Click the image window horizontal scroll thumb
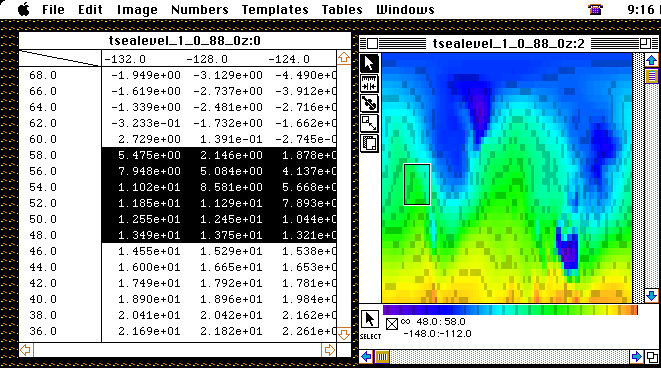 [x=382, y=357]
